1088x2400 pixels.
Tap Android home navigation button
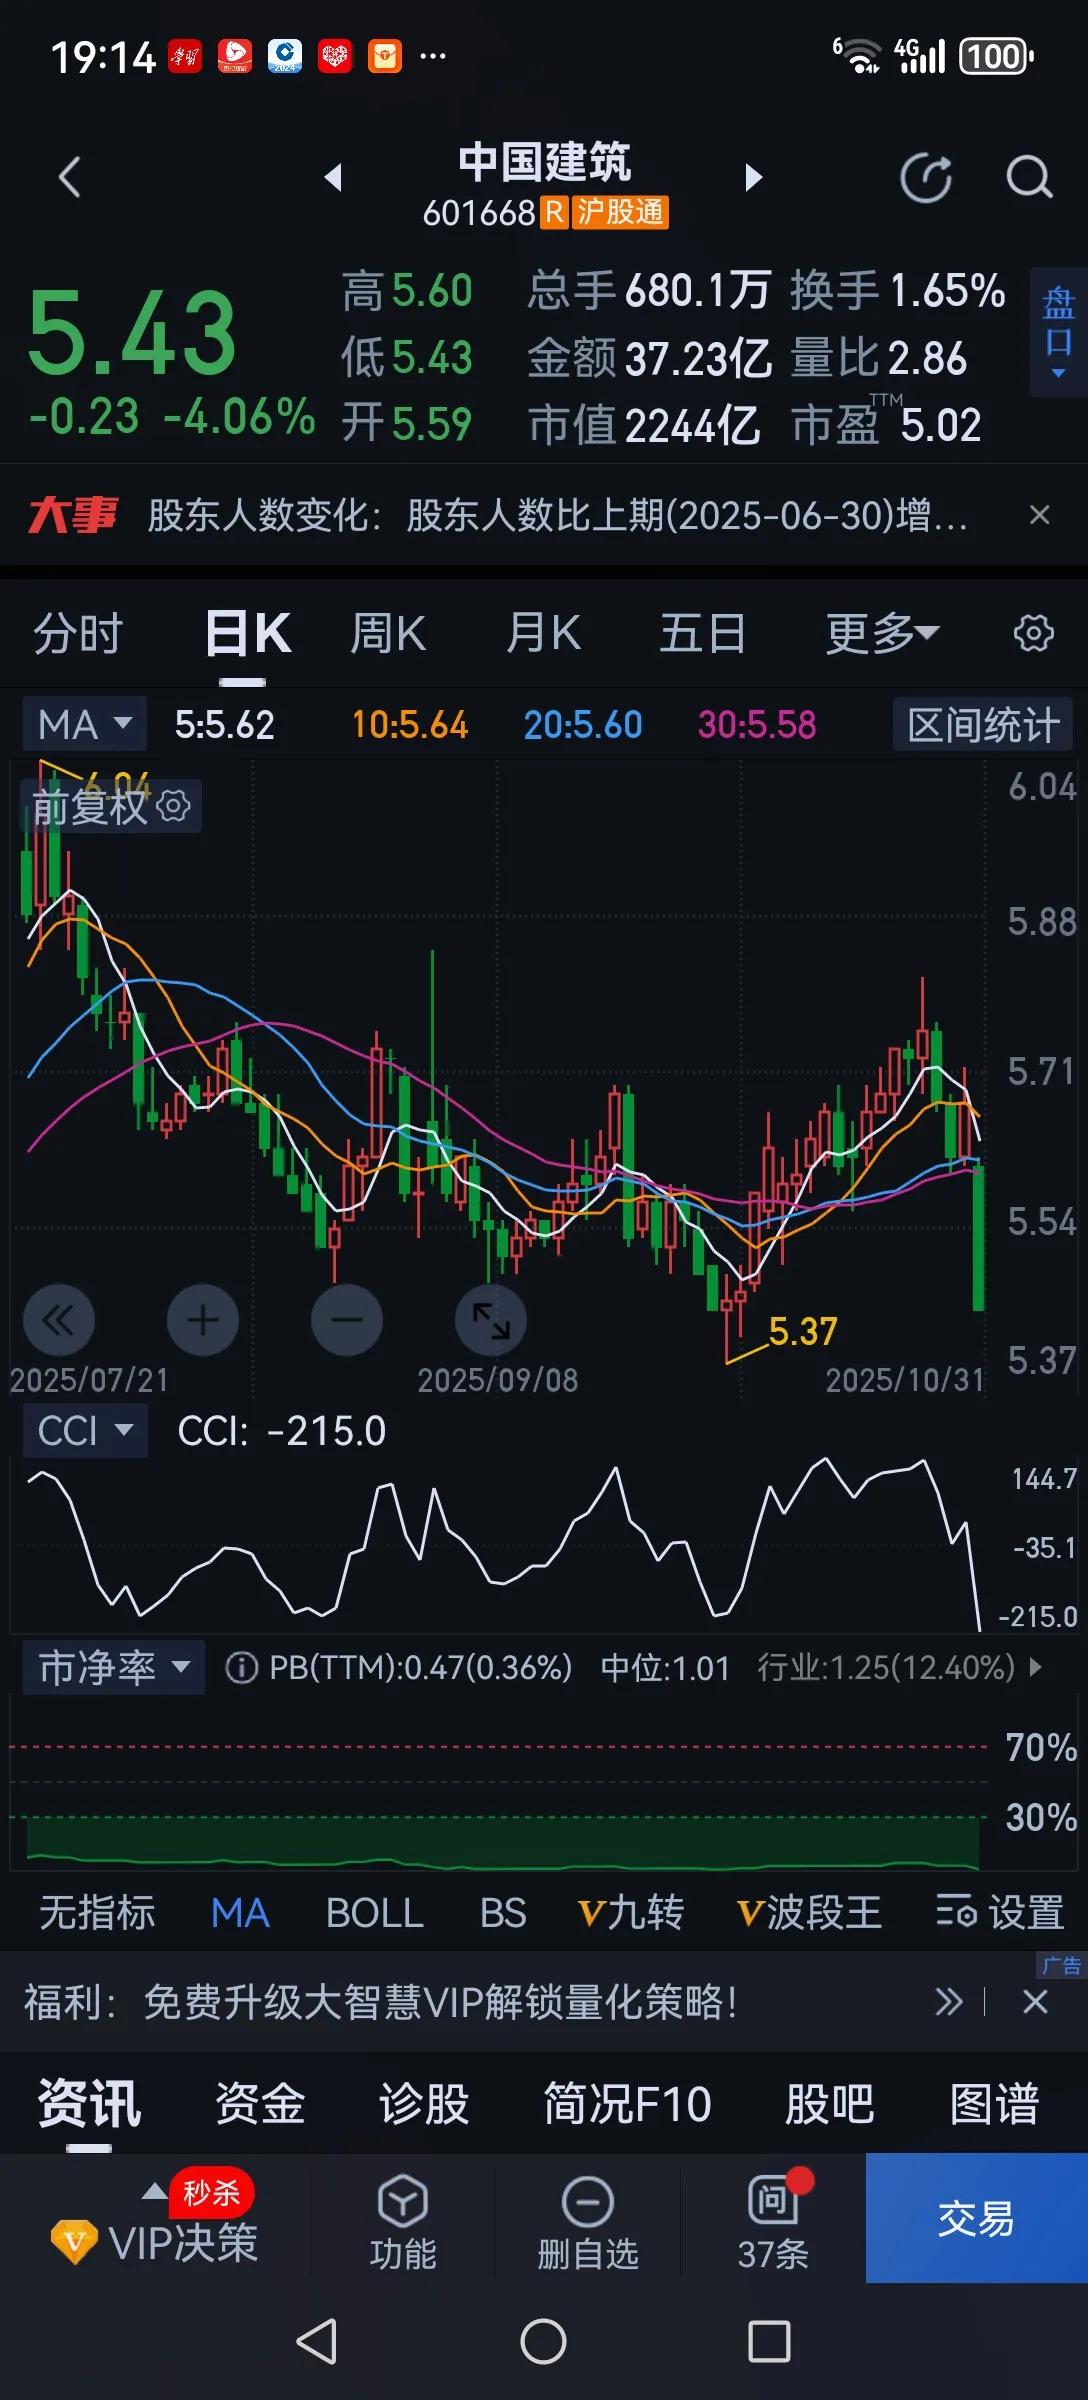[543, 2342]
